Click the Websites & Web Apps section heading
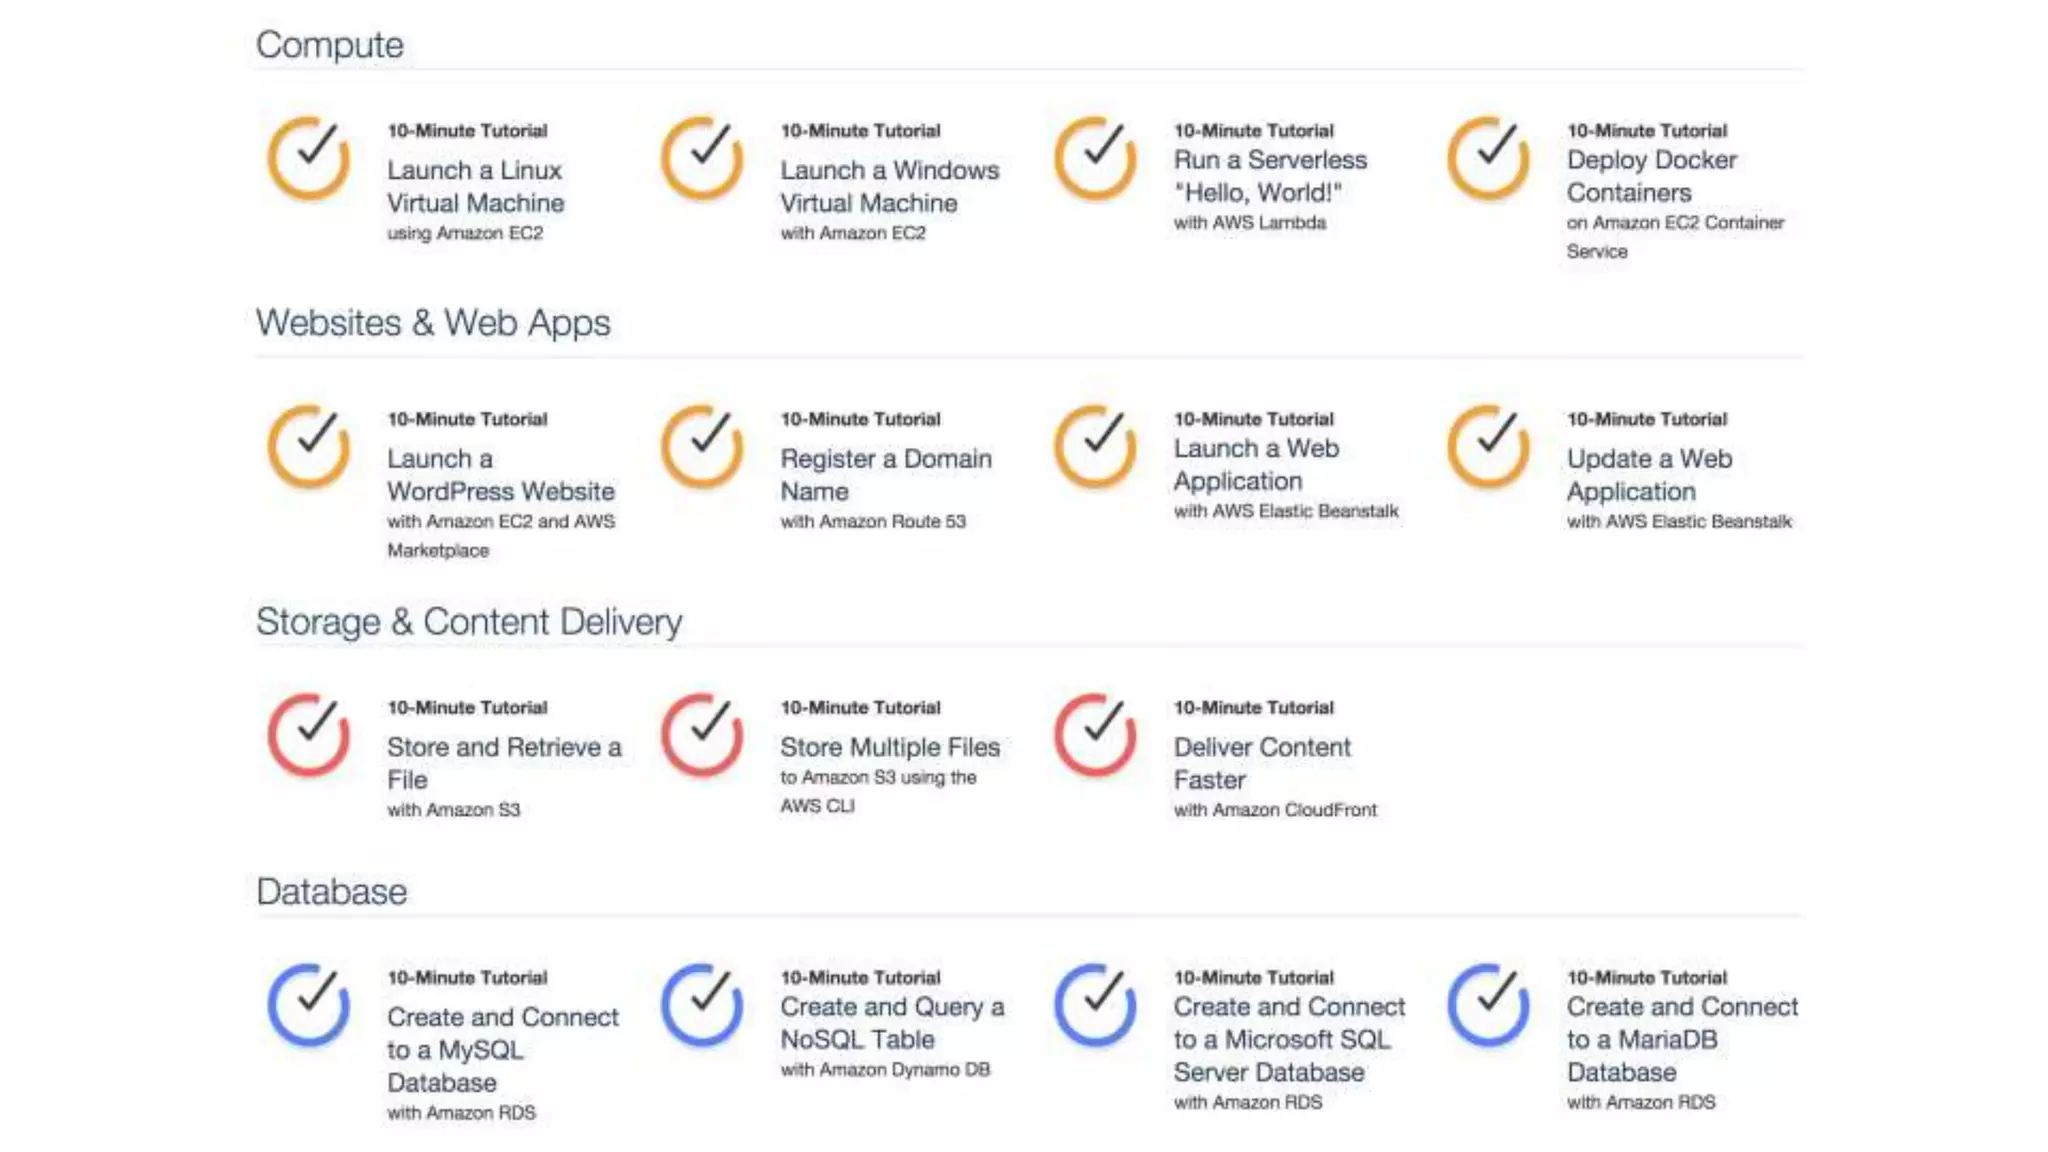The width and height of the screenshot is (2048, 1152). coord(433,323)
